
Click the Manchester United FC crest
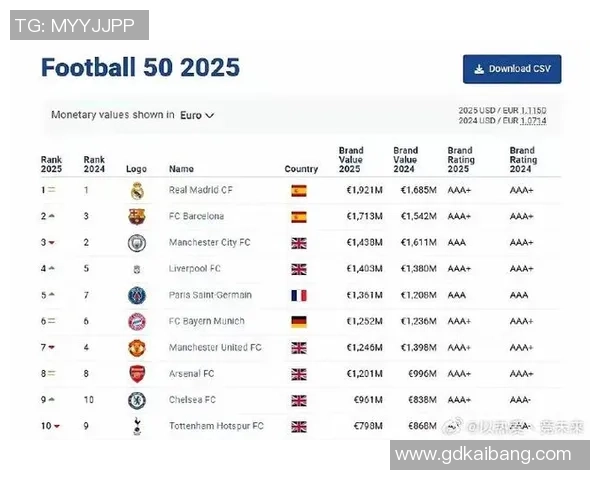[x=137, y=347]
